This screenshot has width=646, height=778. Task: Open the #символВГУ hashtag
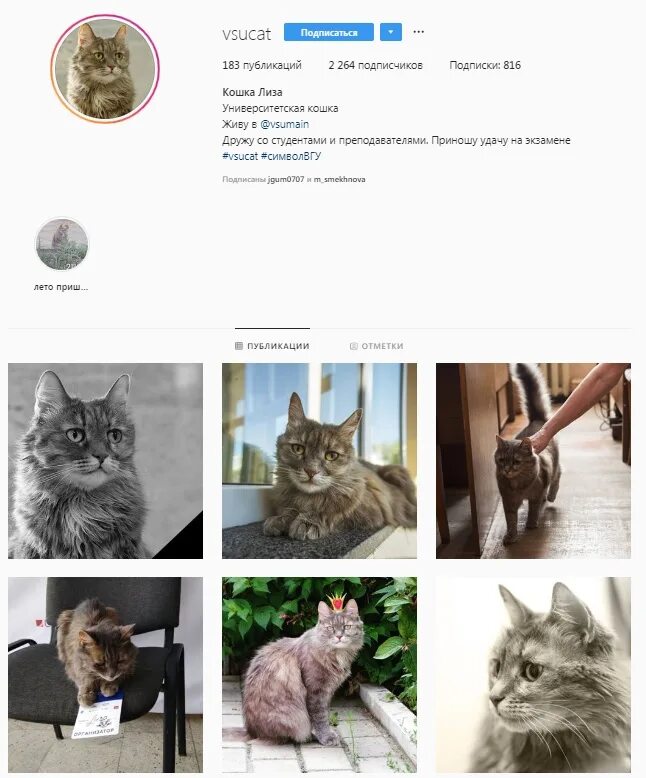(x=291, y=156)
